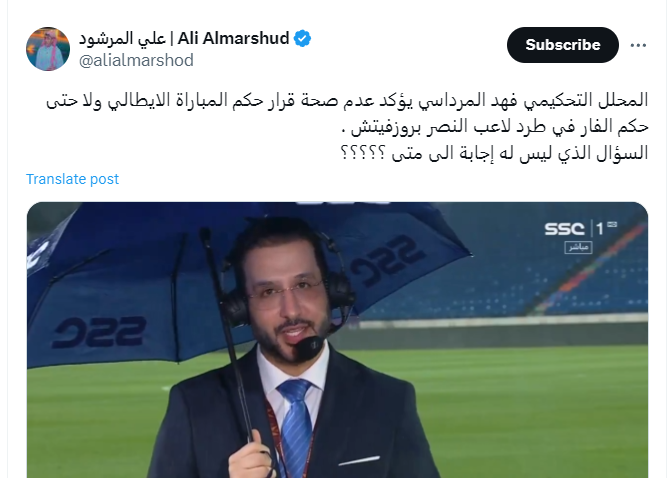Open Ali Almarshud's profile avatar
672x478 pixels.
pyautogui.click(x=48, y=49)
